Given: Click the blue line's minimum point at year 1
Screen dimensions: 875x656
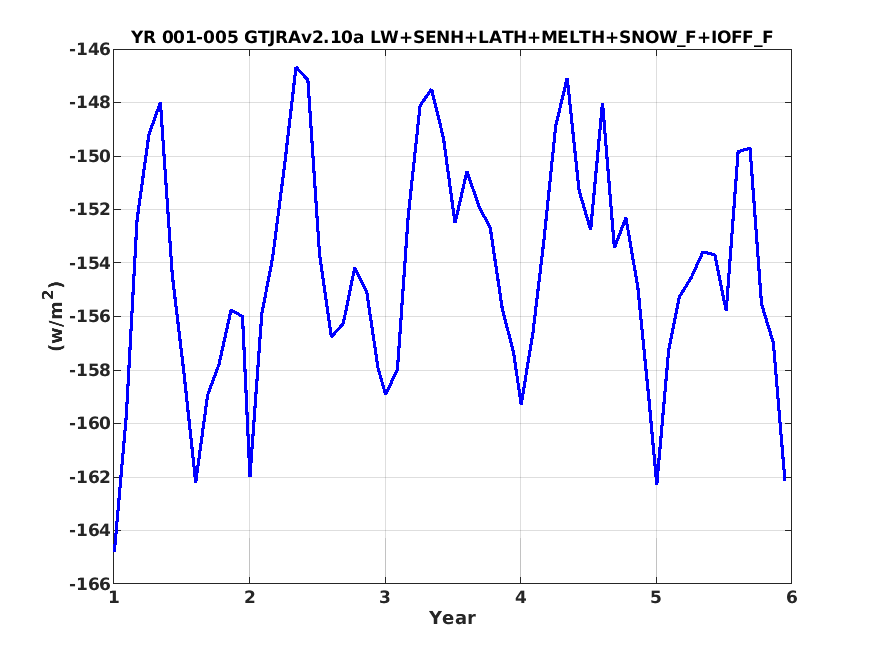Looking at the screenshot, I should pos(114,551).
